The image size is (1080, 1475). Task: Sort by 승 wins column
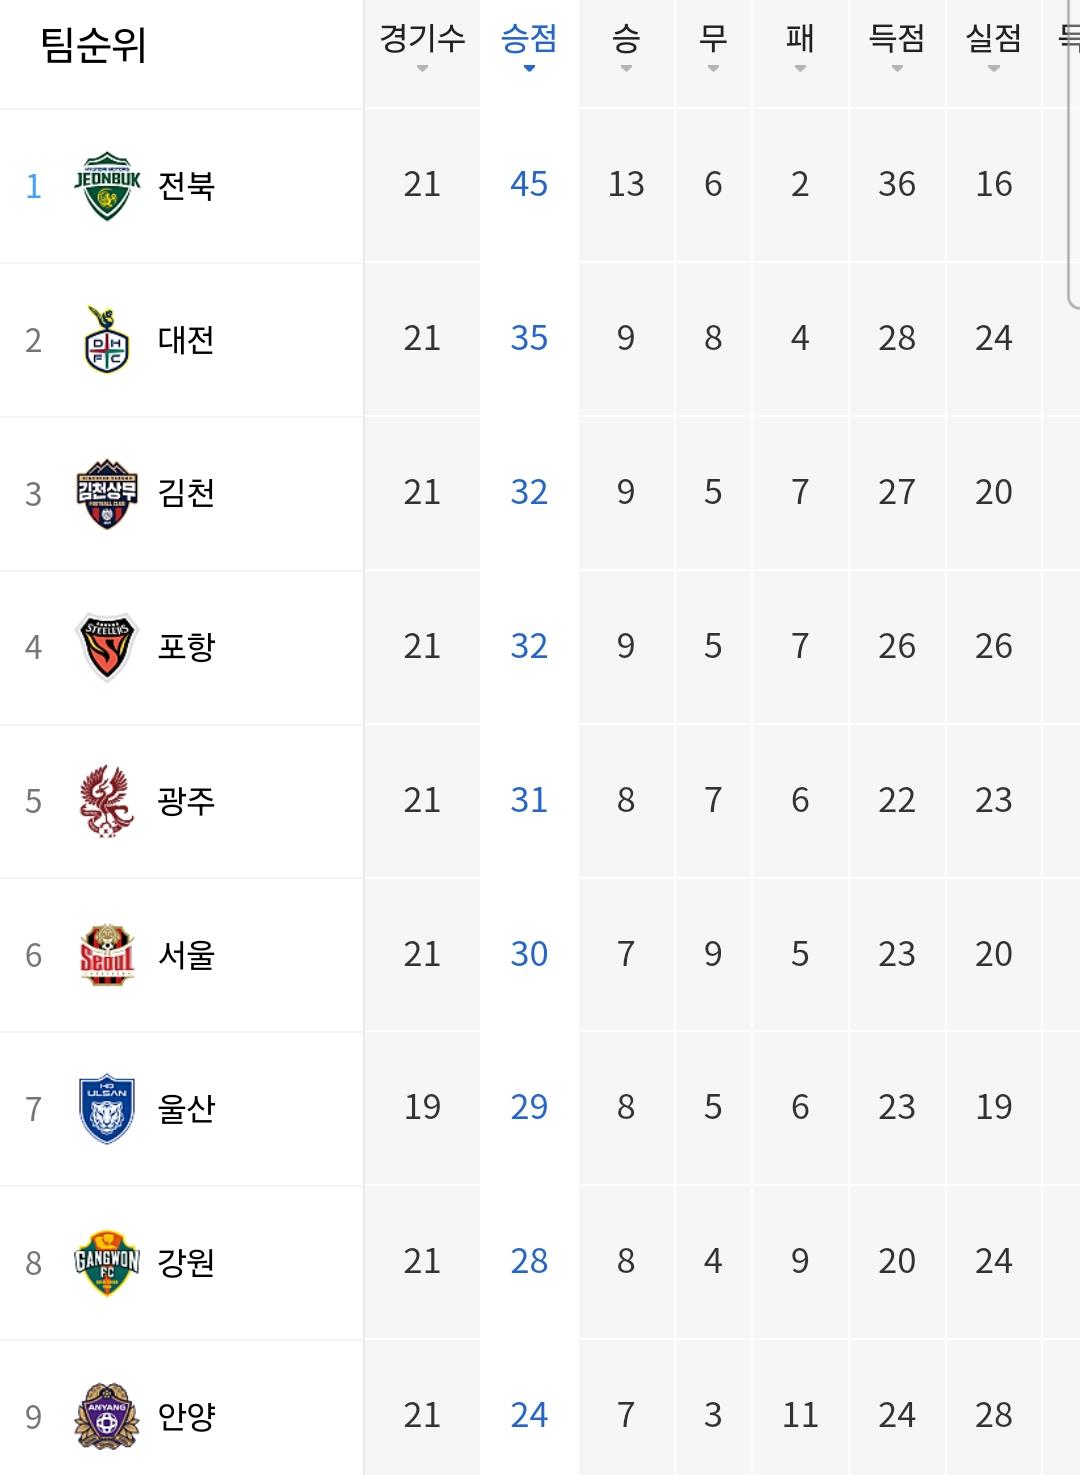point(626,46)
